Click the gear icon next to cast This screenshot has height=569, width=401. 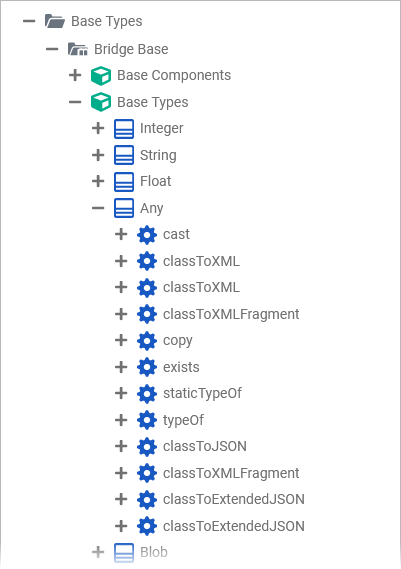tap(147, 235)
